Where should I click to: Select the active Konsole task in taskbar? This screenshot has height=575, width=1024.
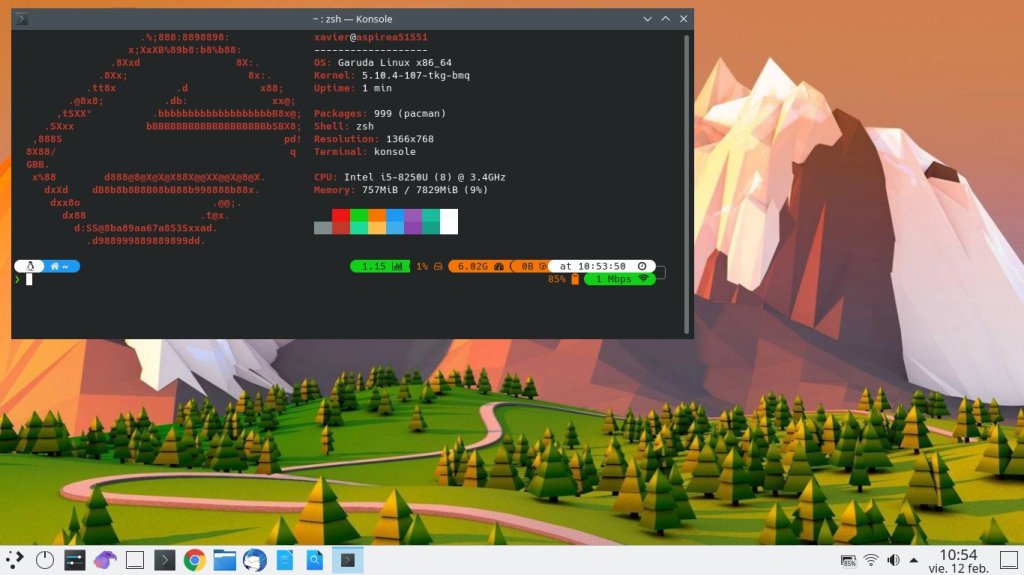click(x=347, y=560)
